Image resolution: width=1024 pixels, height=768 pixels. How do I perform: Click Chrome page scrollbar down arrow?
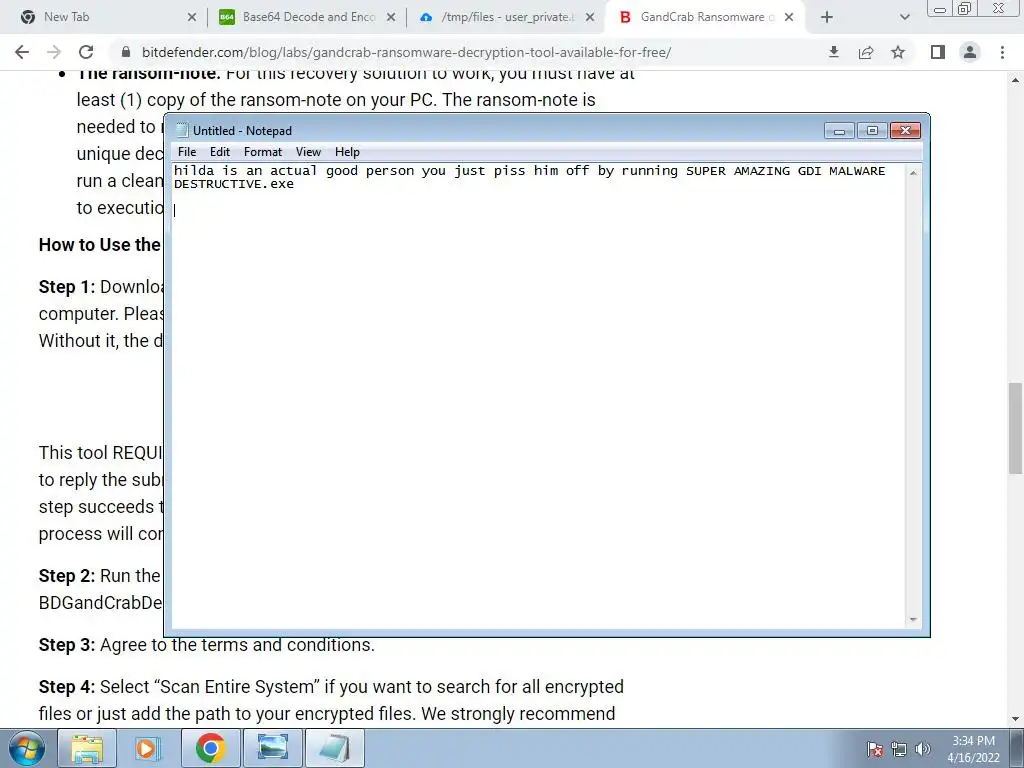[1015, 720]
